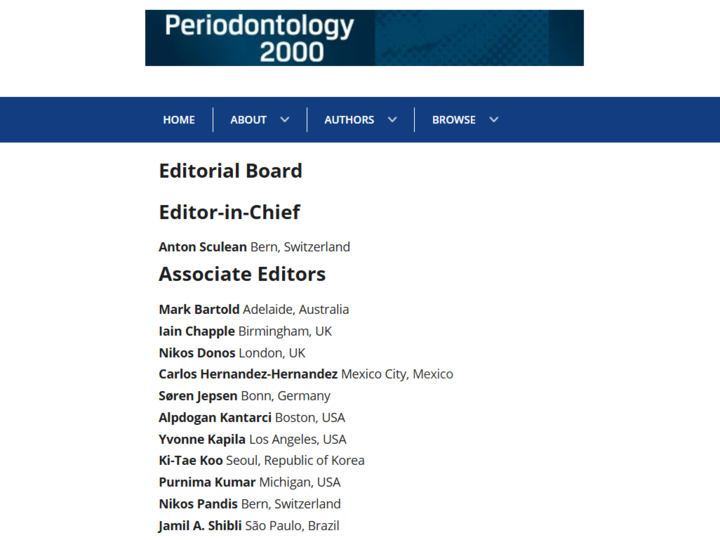The image size is (720, 540).
Task: Click the ABOUT navigation menu label
Action: (248, 120)
